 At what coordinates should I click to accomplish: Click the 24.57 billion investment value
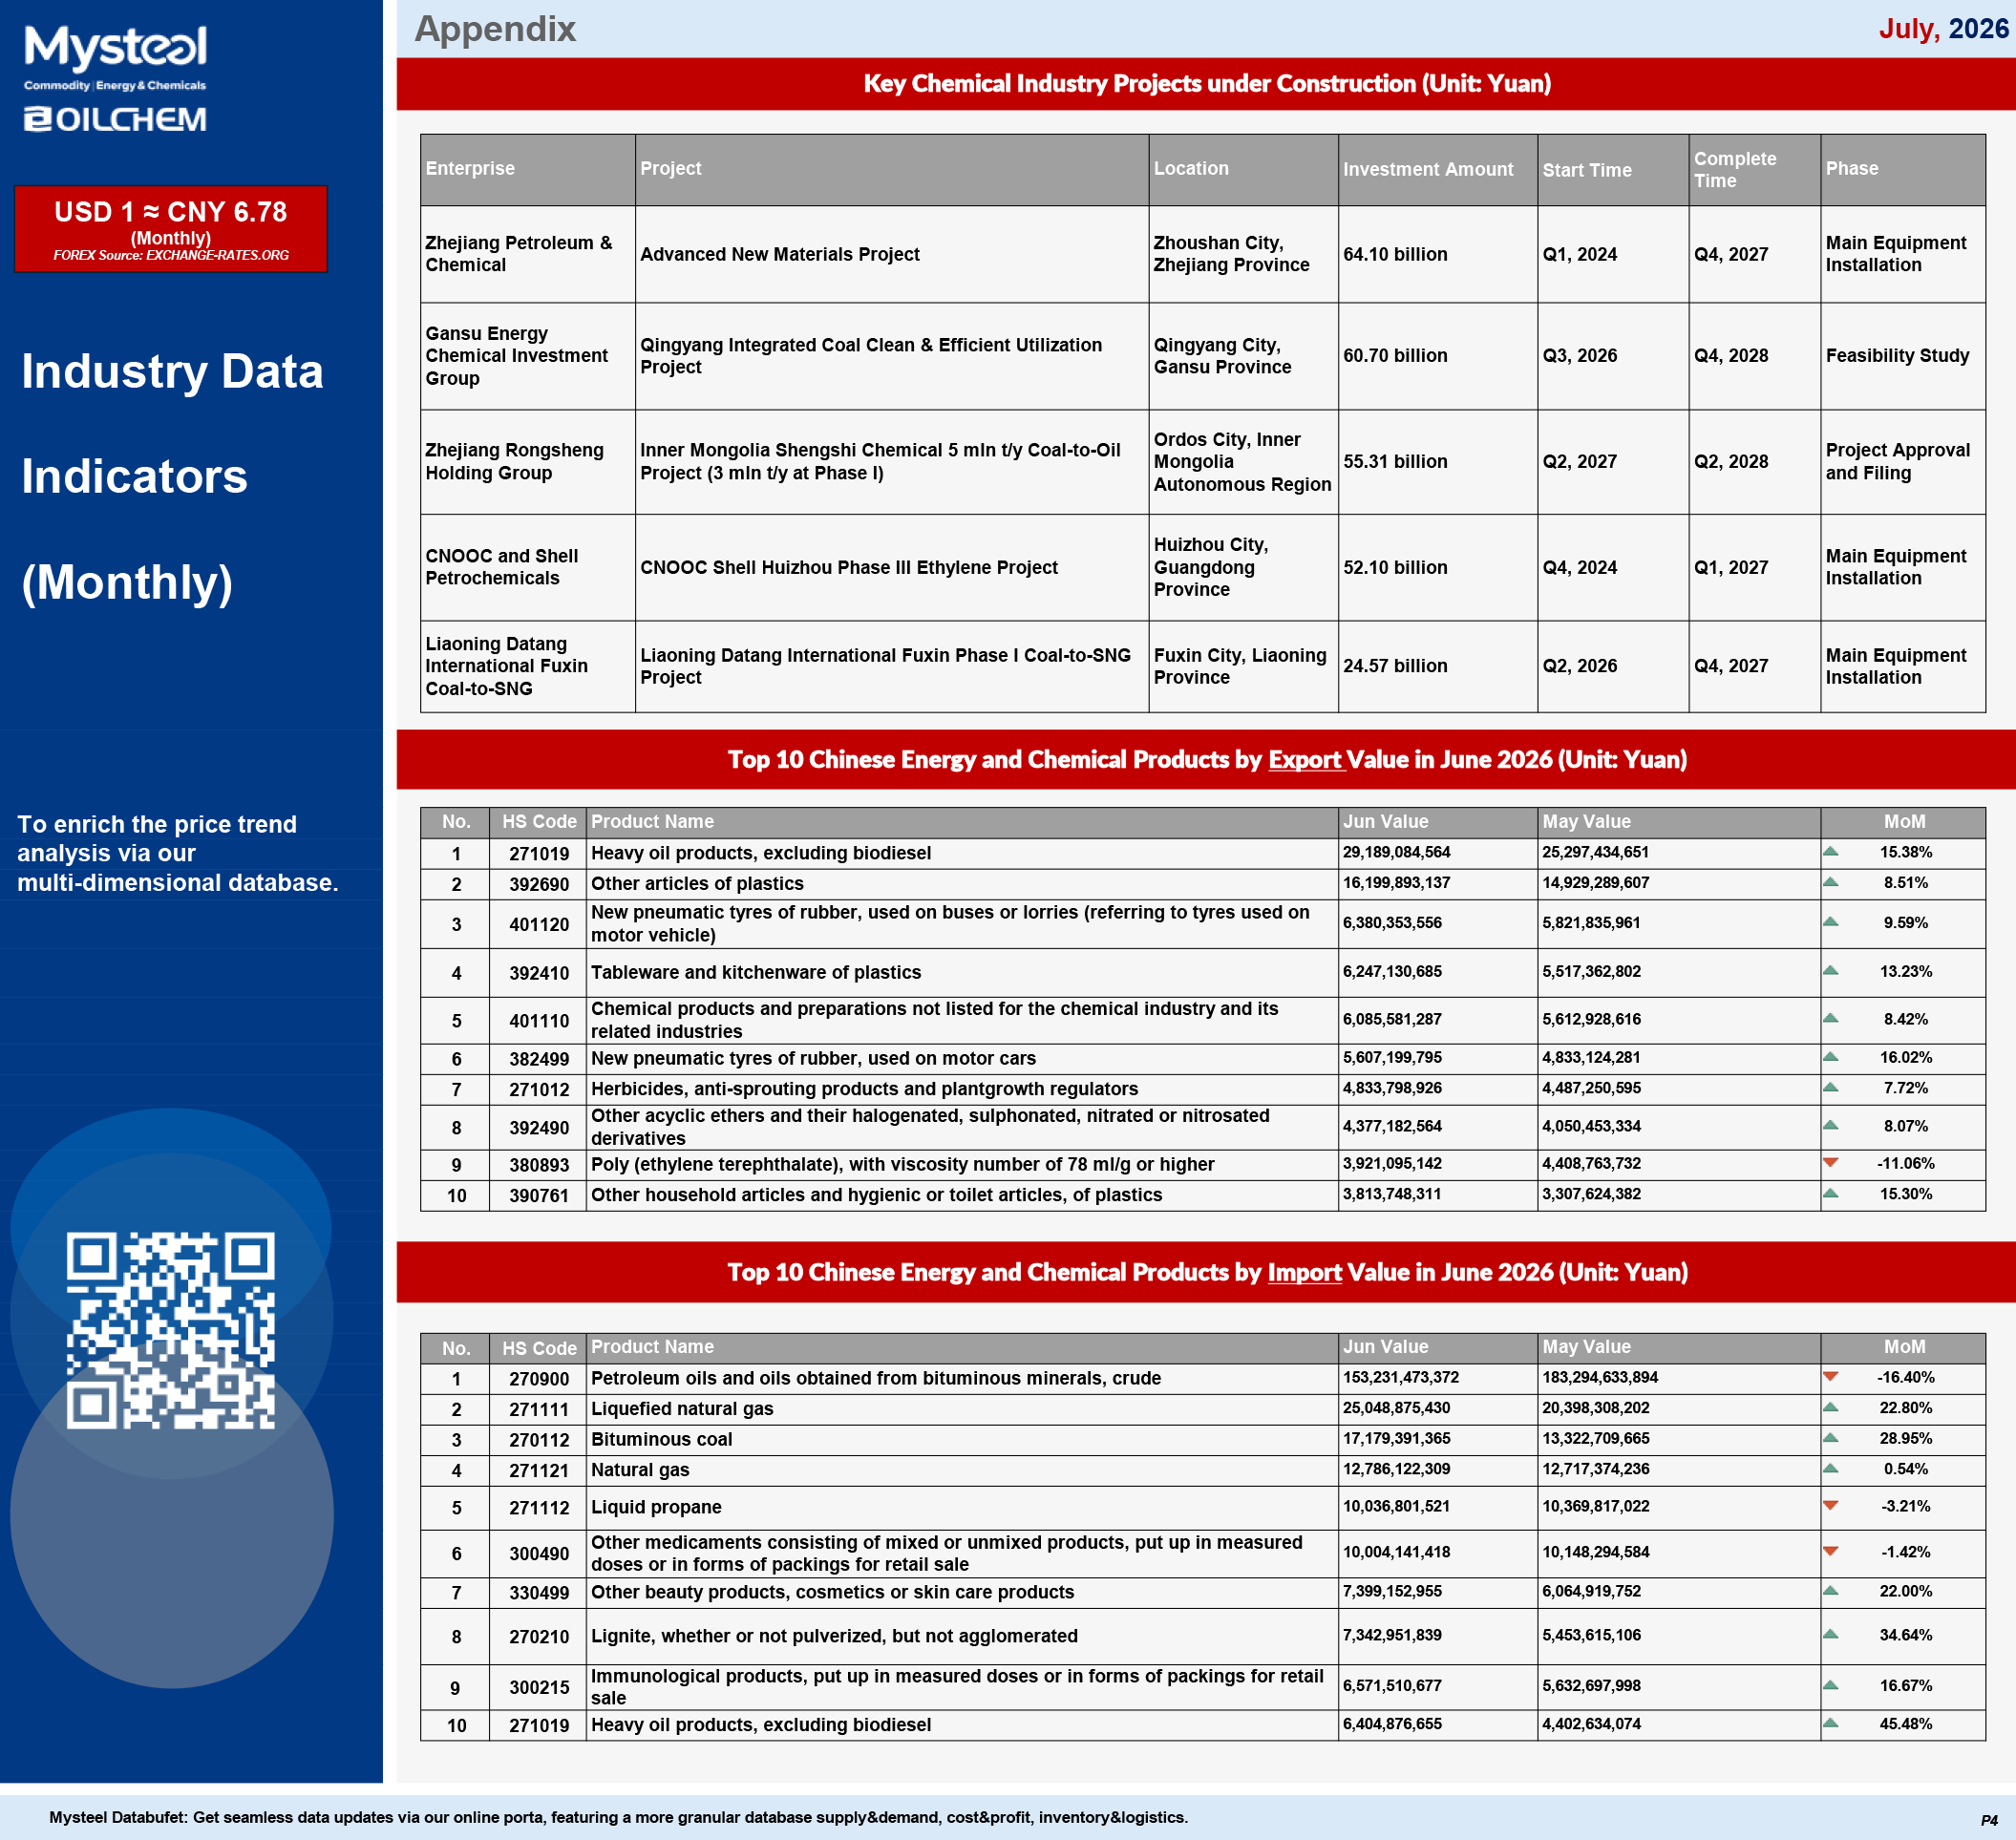pyautogui.click(x=1395, y=666)
